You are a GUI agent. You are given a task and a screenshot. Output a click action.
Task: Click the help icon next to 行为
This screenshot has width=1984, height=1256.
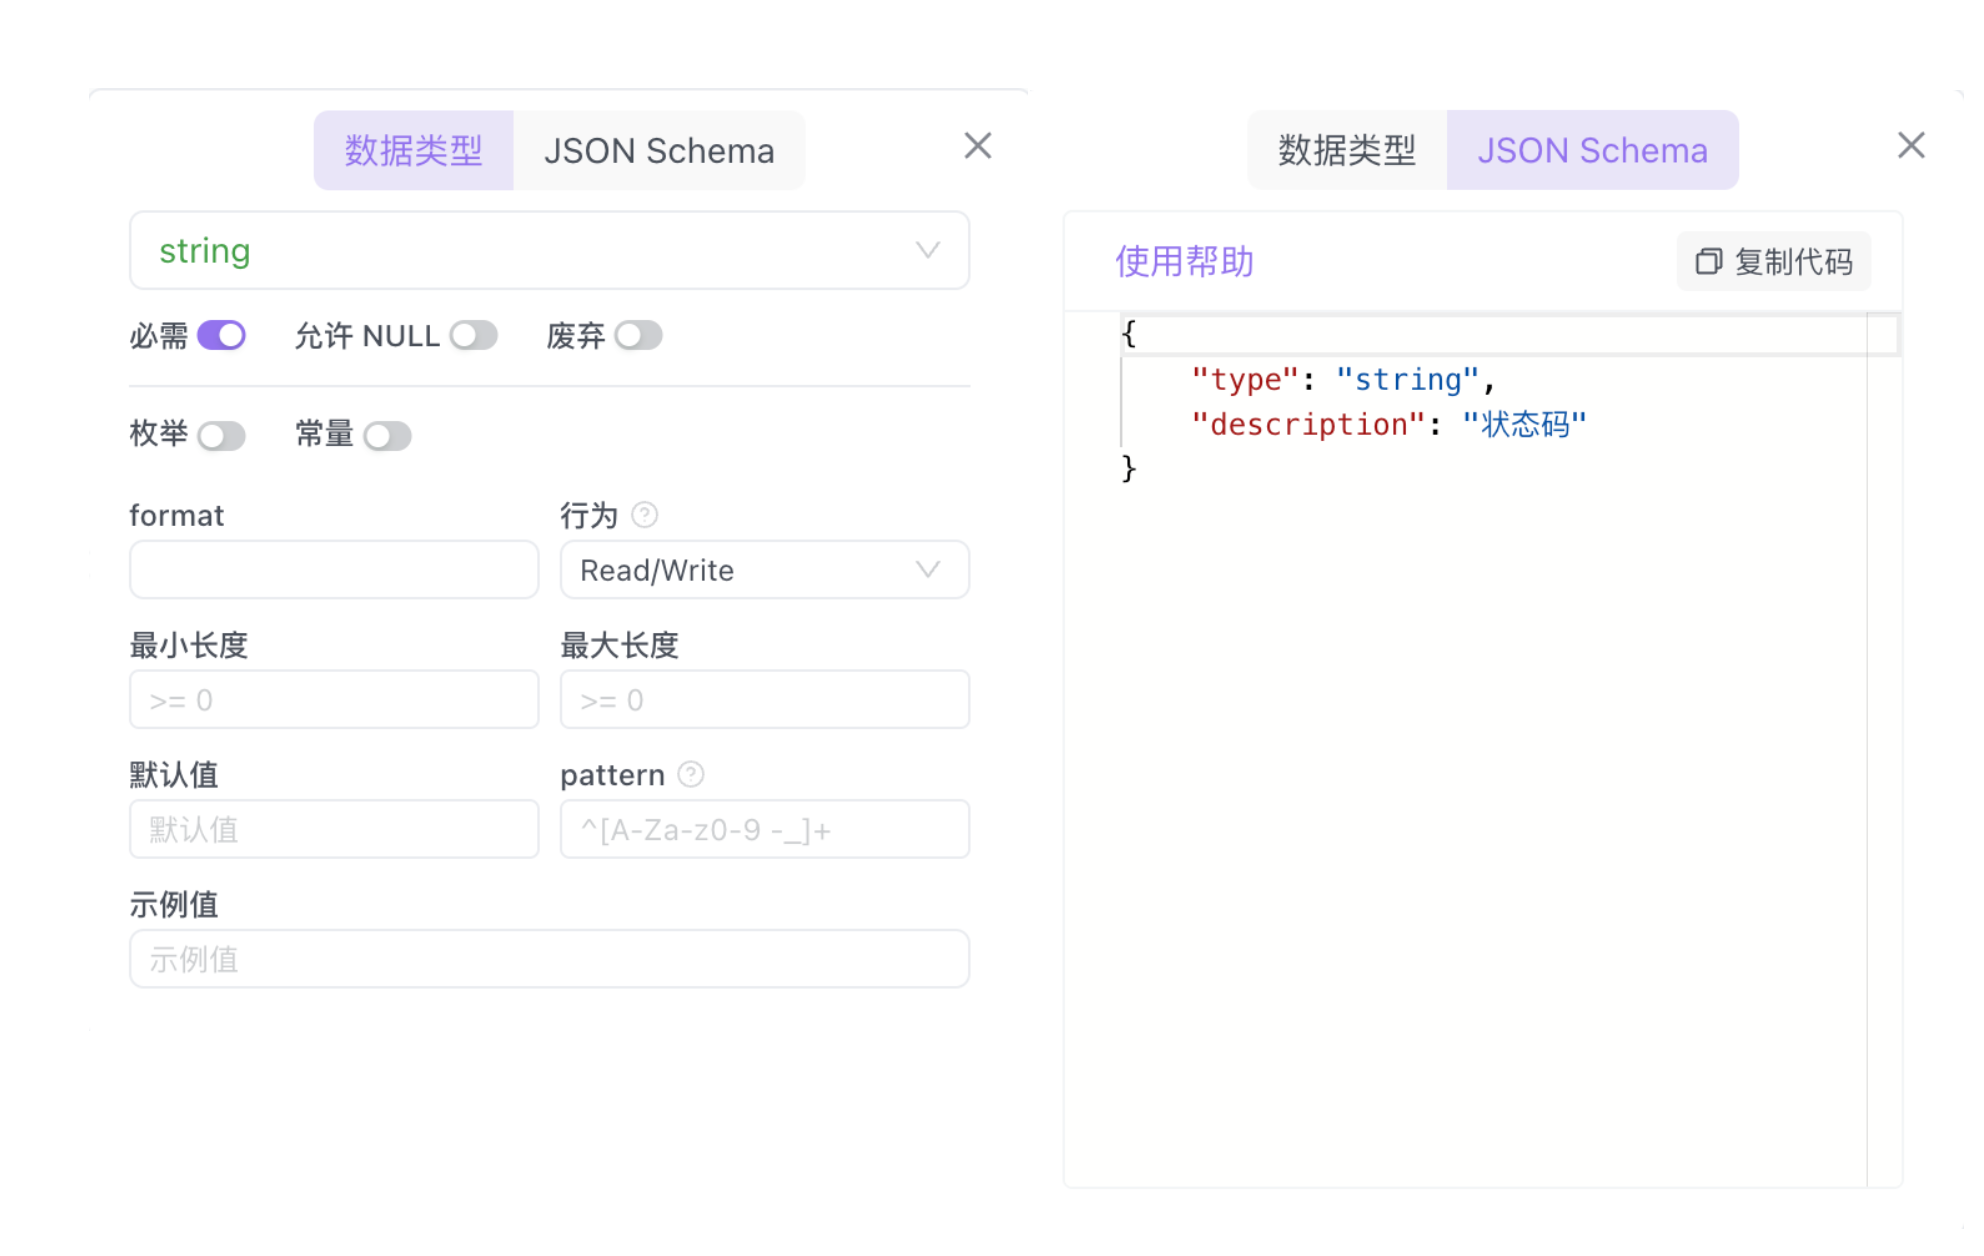[x=645, y=515]
